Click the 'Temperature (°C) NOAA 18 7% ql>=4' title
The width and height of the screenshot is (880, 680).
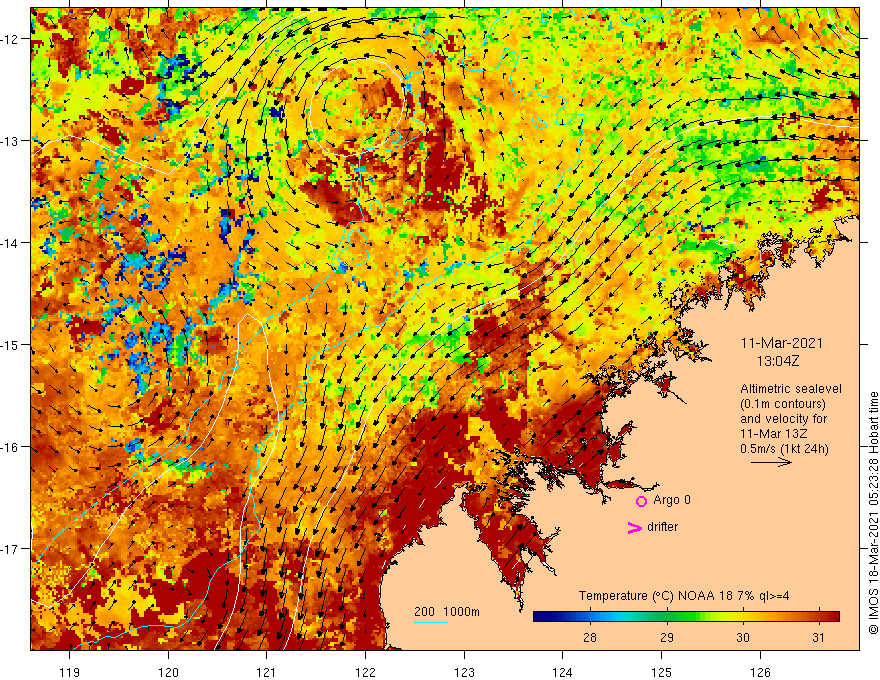684,596
